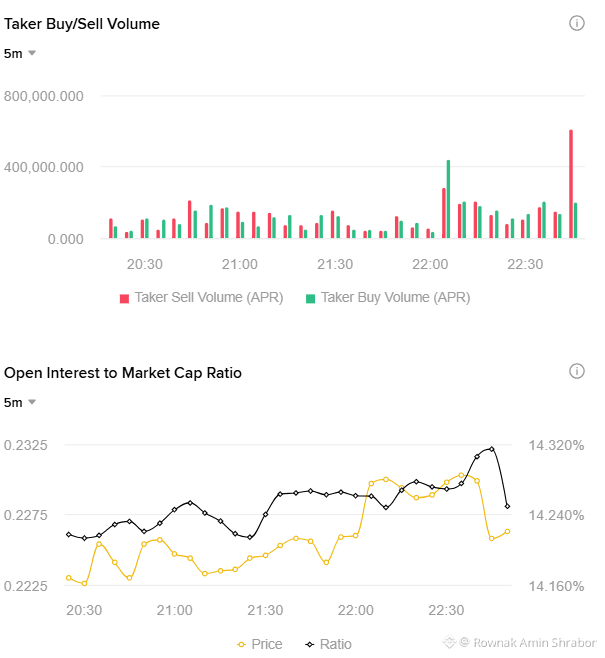Click the 0.2225 price axis label

(26, 586)
